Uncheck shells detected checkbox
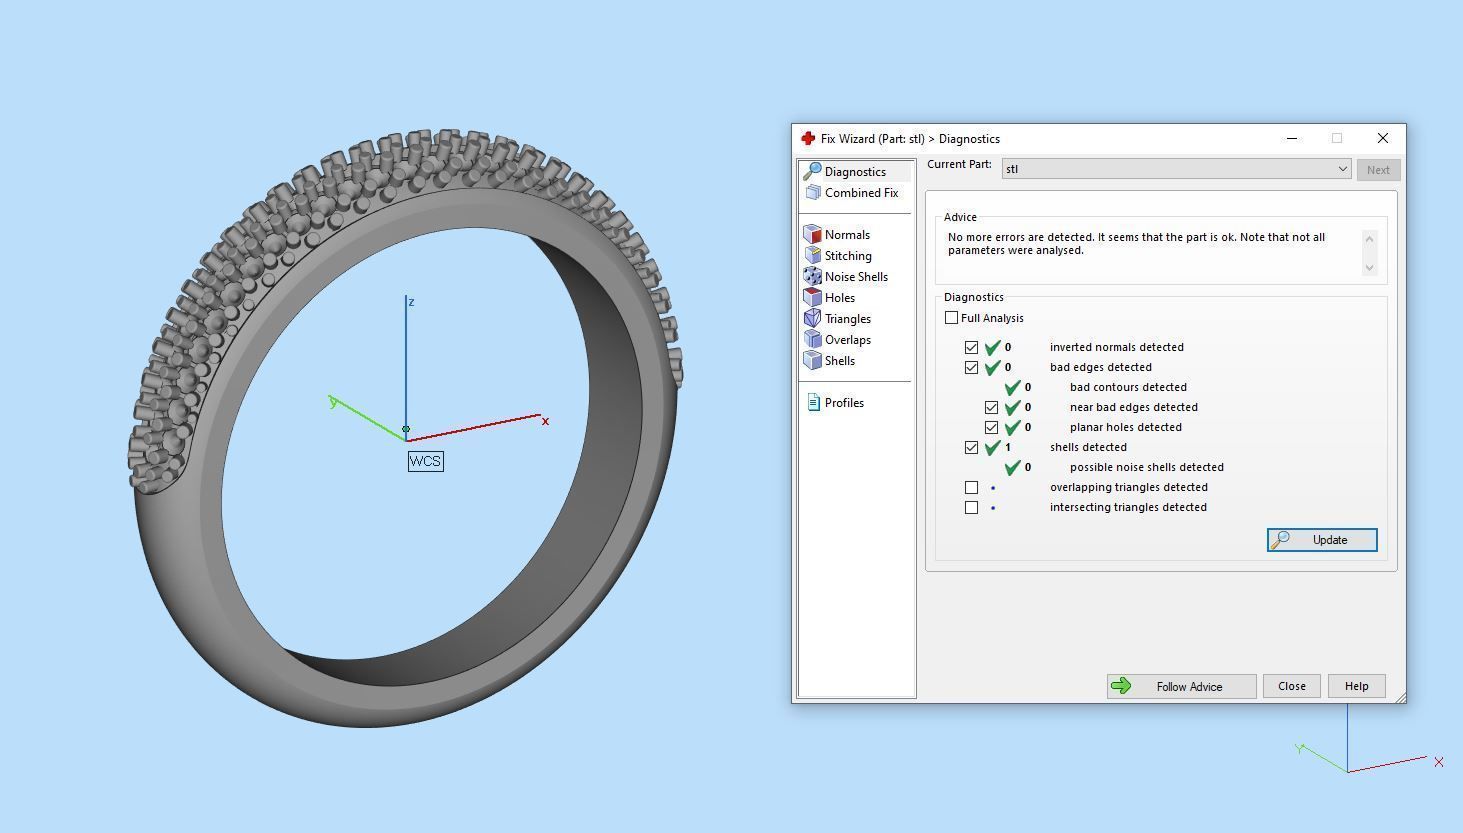 [x=971, y=448]
